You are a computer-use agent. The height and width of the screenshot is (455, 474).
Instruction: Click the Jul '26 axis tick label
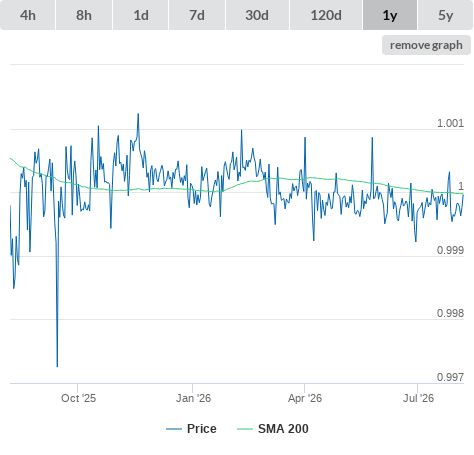click(418, 398)
